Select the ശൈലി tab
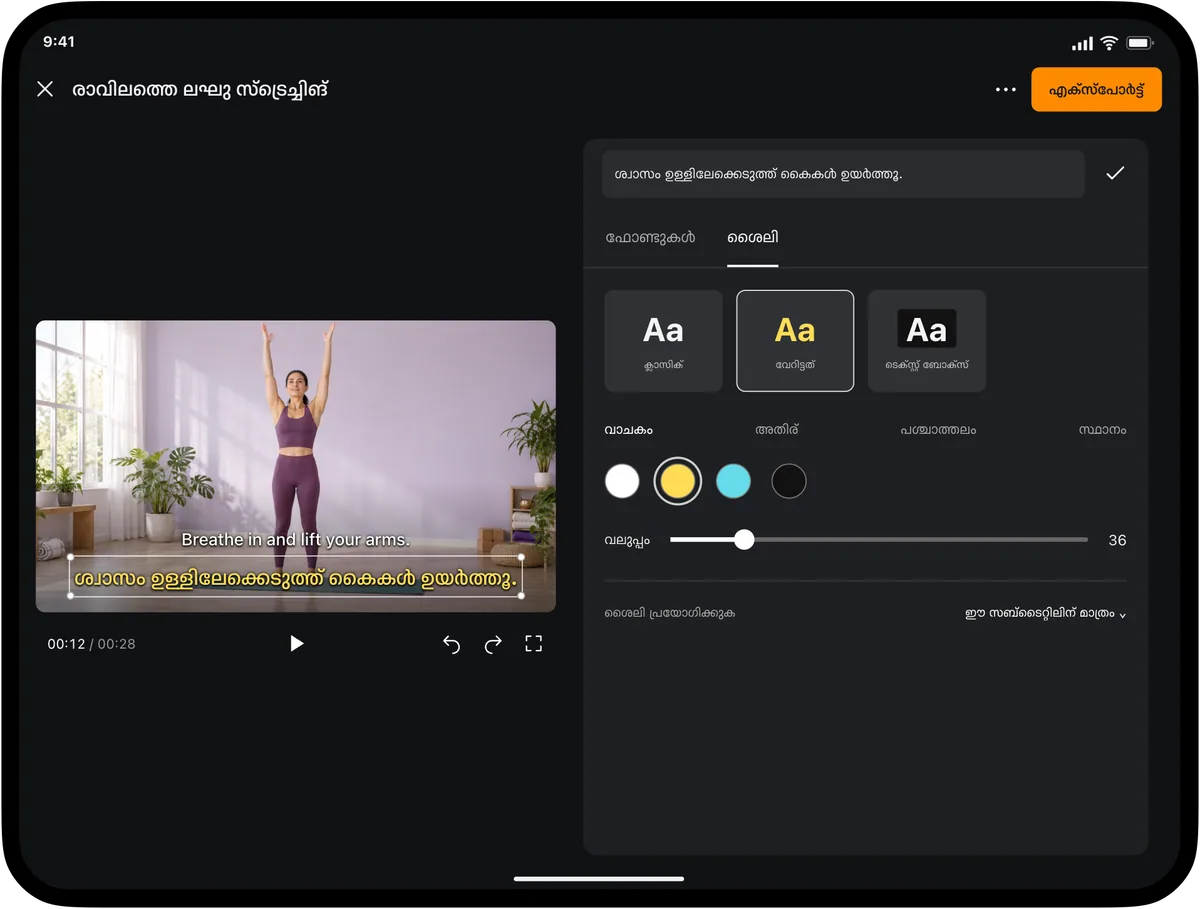Viewport: 1200px width, 909px height. pos(752,238)
